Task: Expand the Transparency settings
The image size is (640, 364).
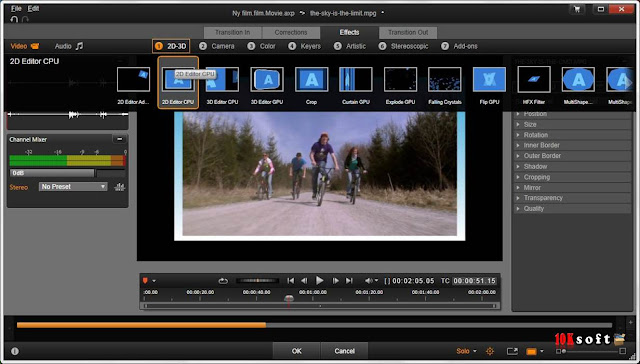Action: click(573, 198)
